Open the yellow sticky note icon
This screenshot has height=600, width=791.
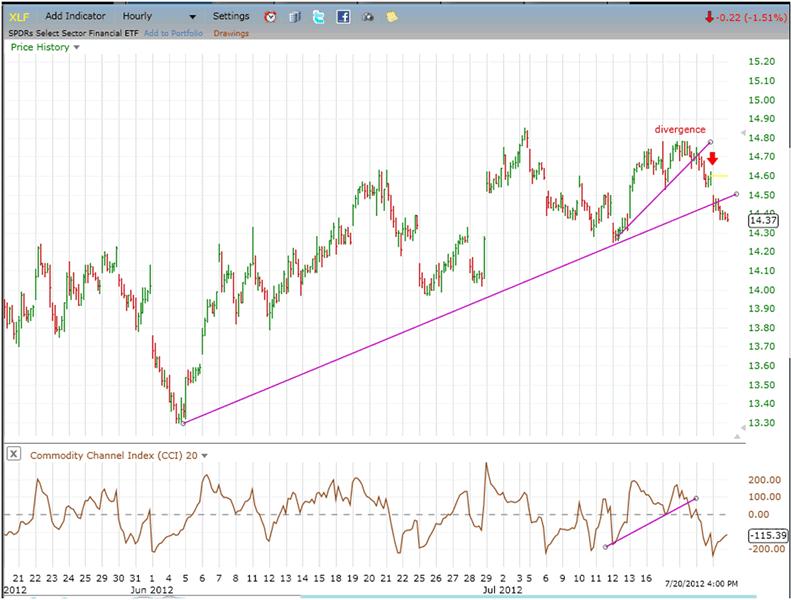click(x=391, y=17)
